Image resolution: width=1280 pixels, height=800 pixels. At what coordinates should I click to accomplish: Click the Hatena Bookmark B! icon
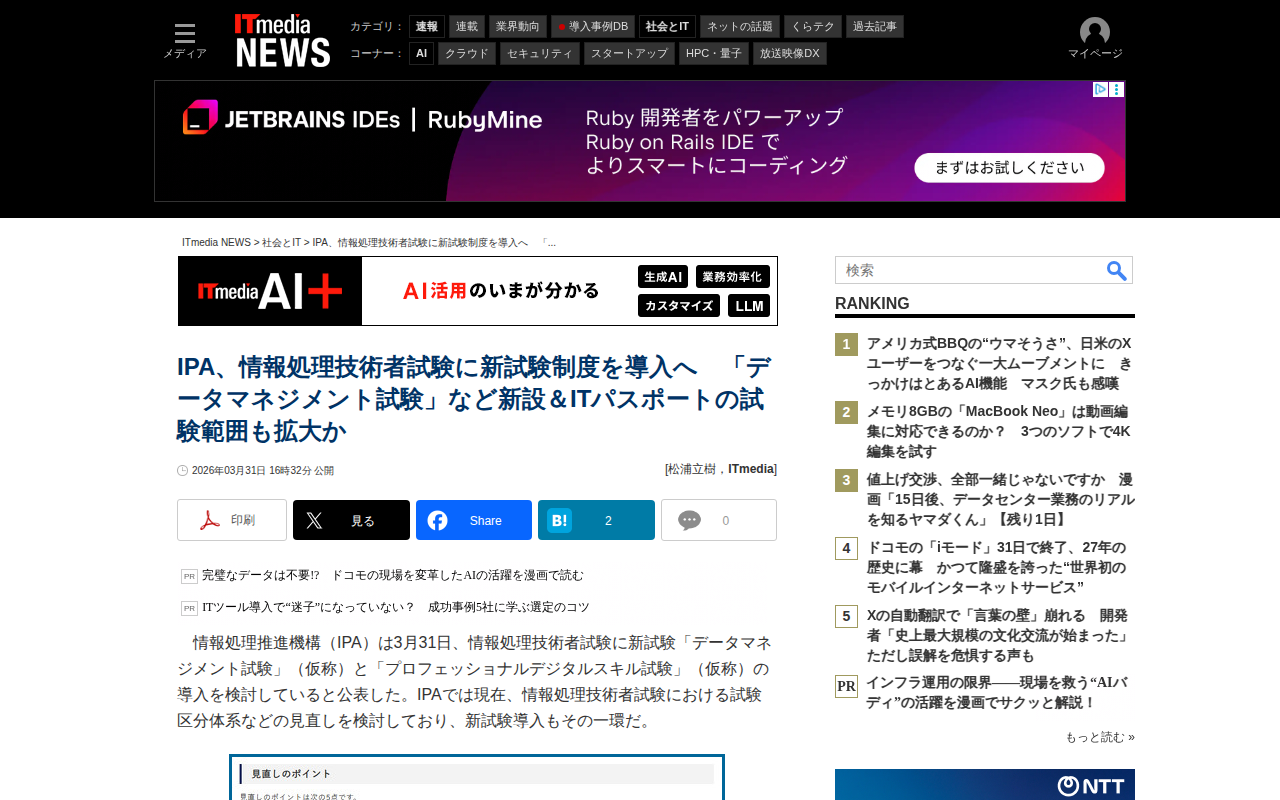tap(560, 520)
